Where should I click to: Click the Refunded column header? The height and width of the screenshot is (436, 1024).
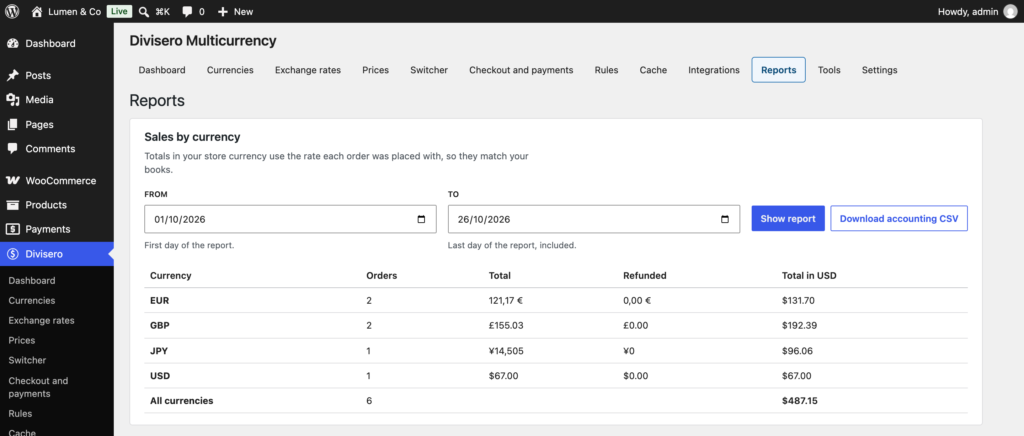point(645,275)
